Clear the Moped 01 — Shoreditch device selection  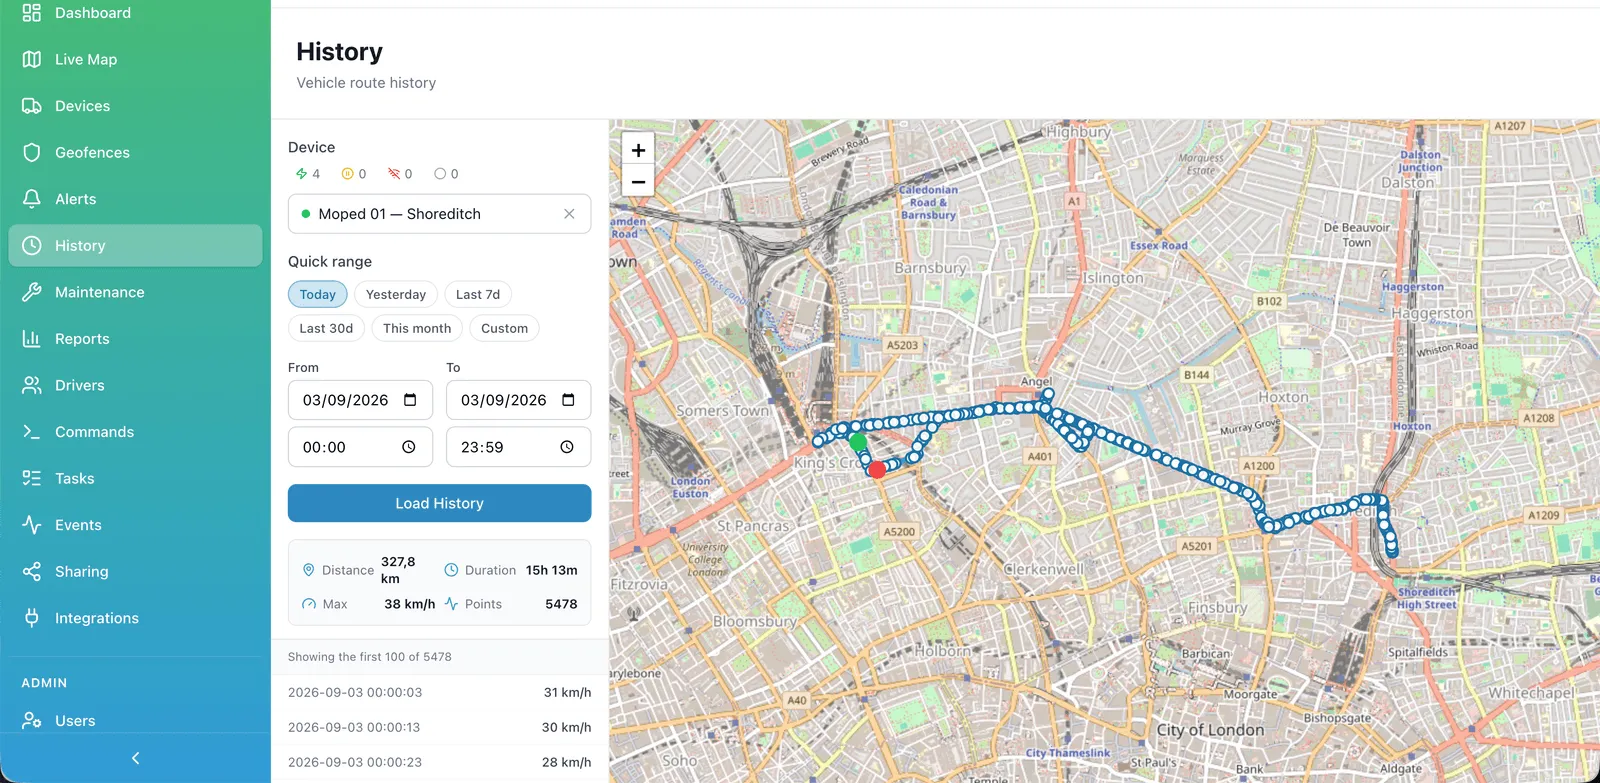coord(569,214)
